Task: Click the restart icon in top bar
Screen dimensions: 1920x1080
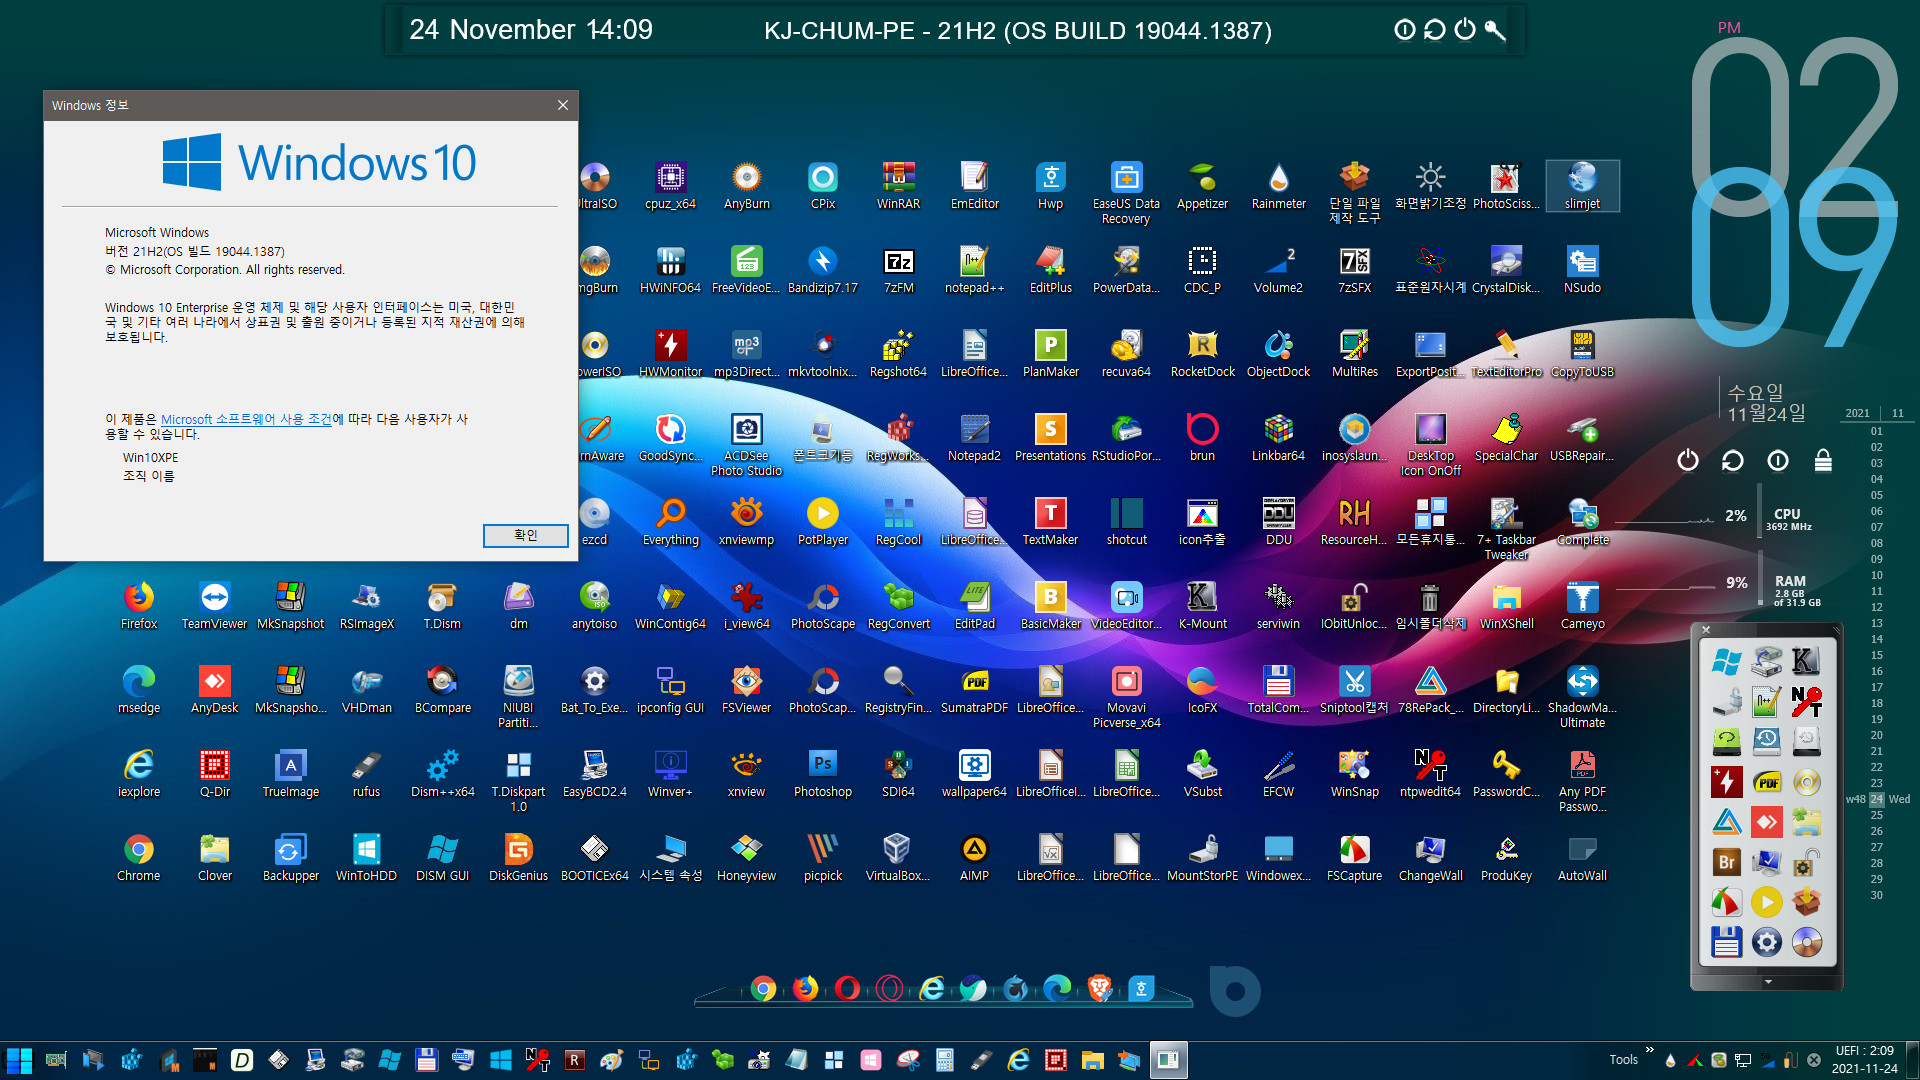Action: (x=1434, y=29)
